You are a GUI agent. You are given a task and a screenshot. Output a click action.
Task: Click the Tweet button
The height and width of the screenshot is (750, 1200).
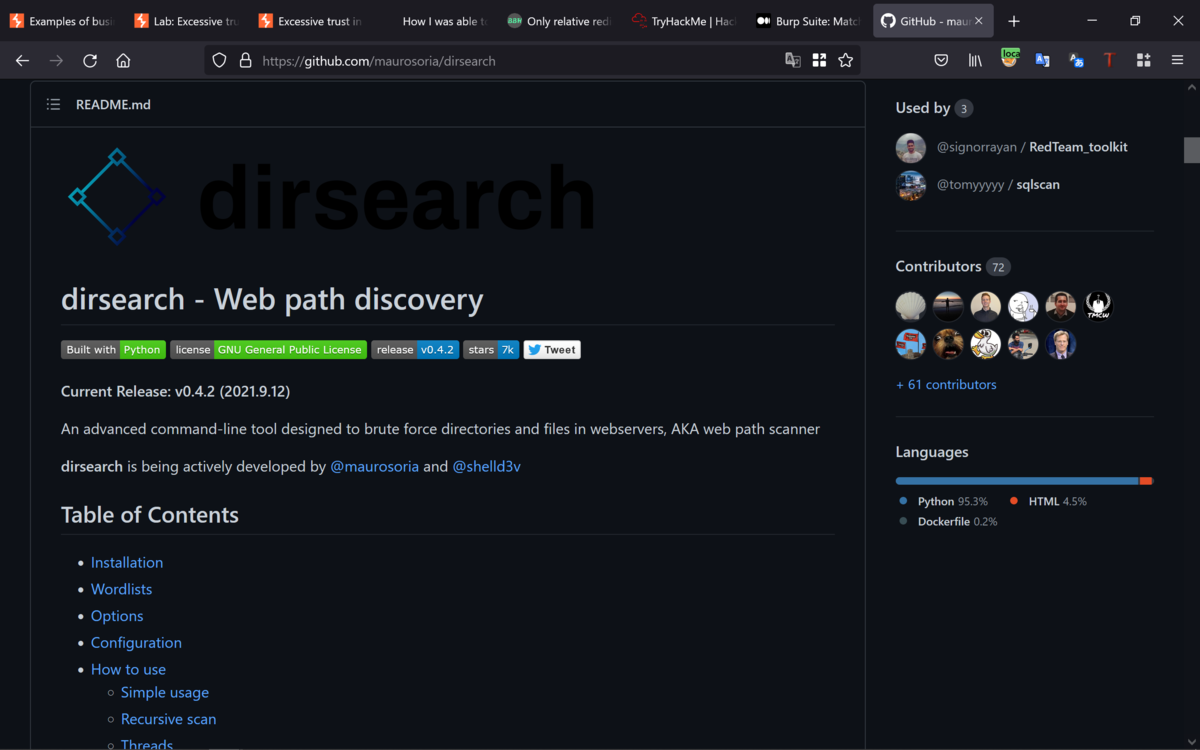pos(552,350)
